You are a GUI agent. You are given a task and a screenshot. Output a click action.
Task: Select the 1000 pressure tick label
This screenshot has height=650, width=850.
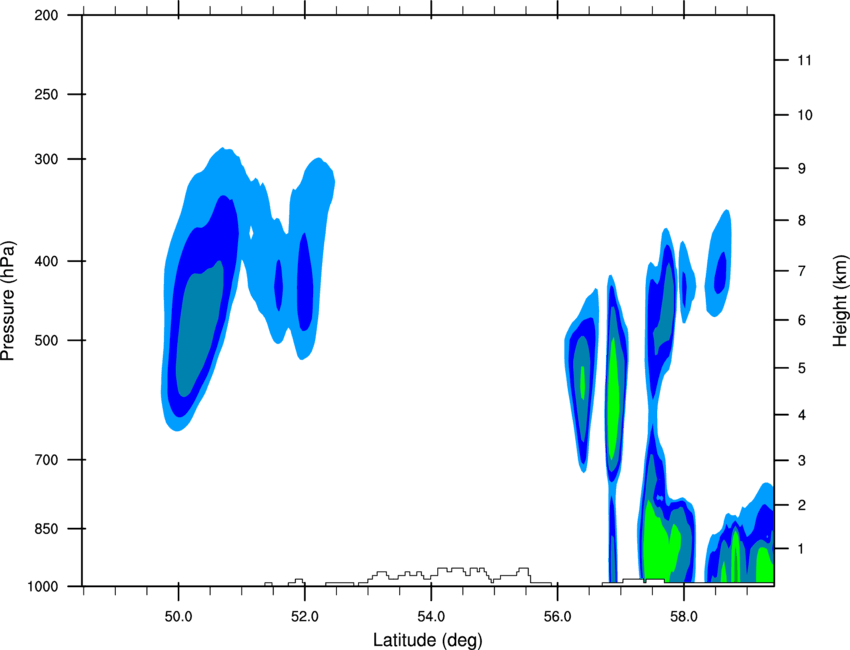[x=42, y=587]
